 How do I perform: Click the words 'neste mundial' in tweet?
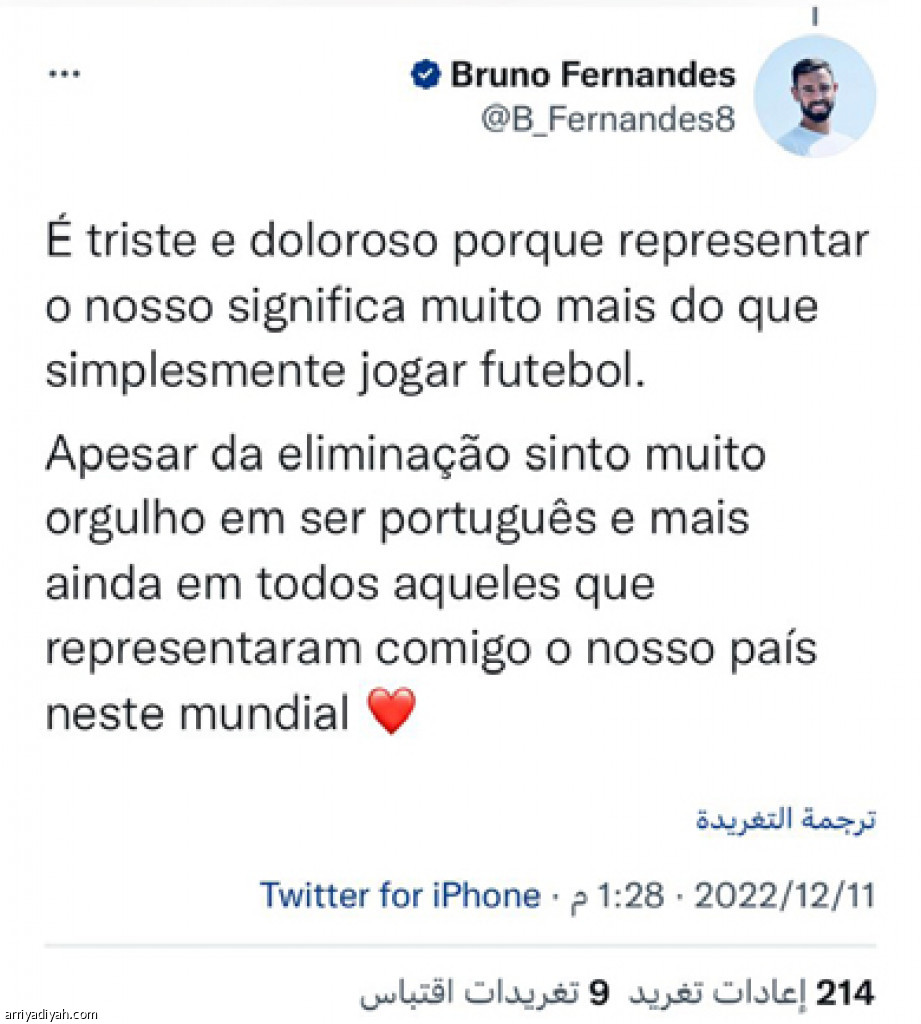click(196, 714)
